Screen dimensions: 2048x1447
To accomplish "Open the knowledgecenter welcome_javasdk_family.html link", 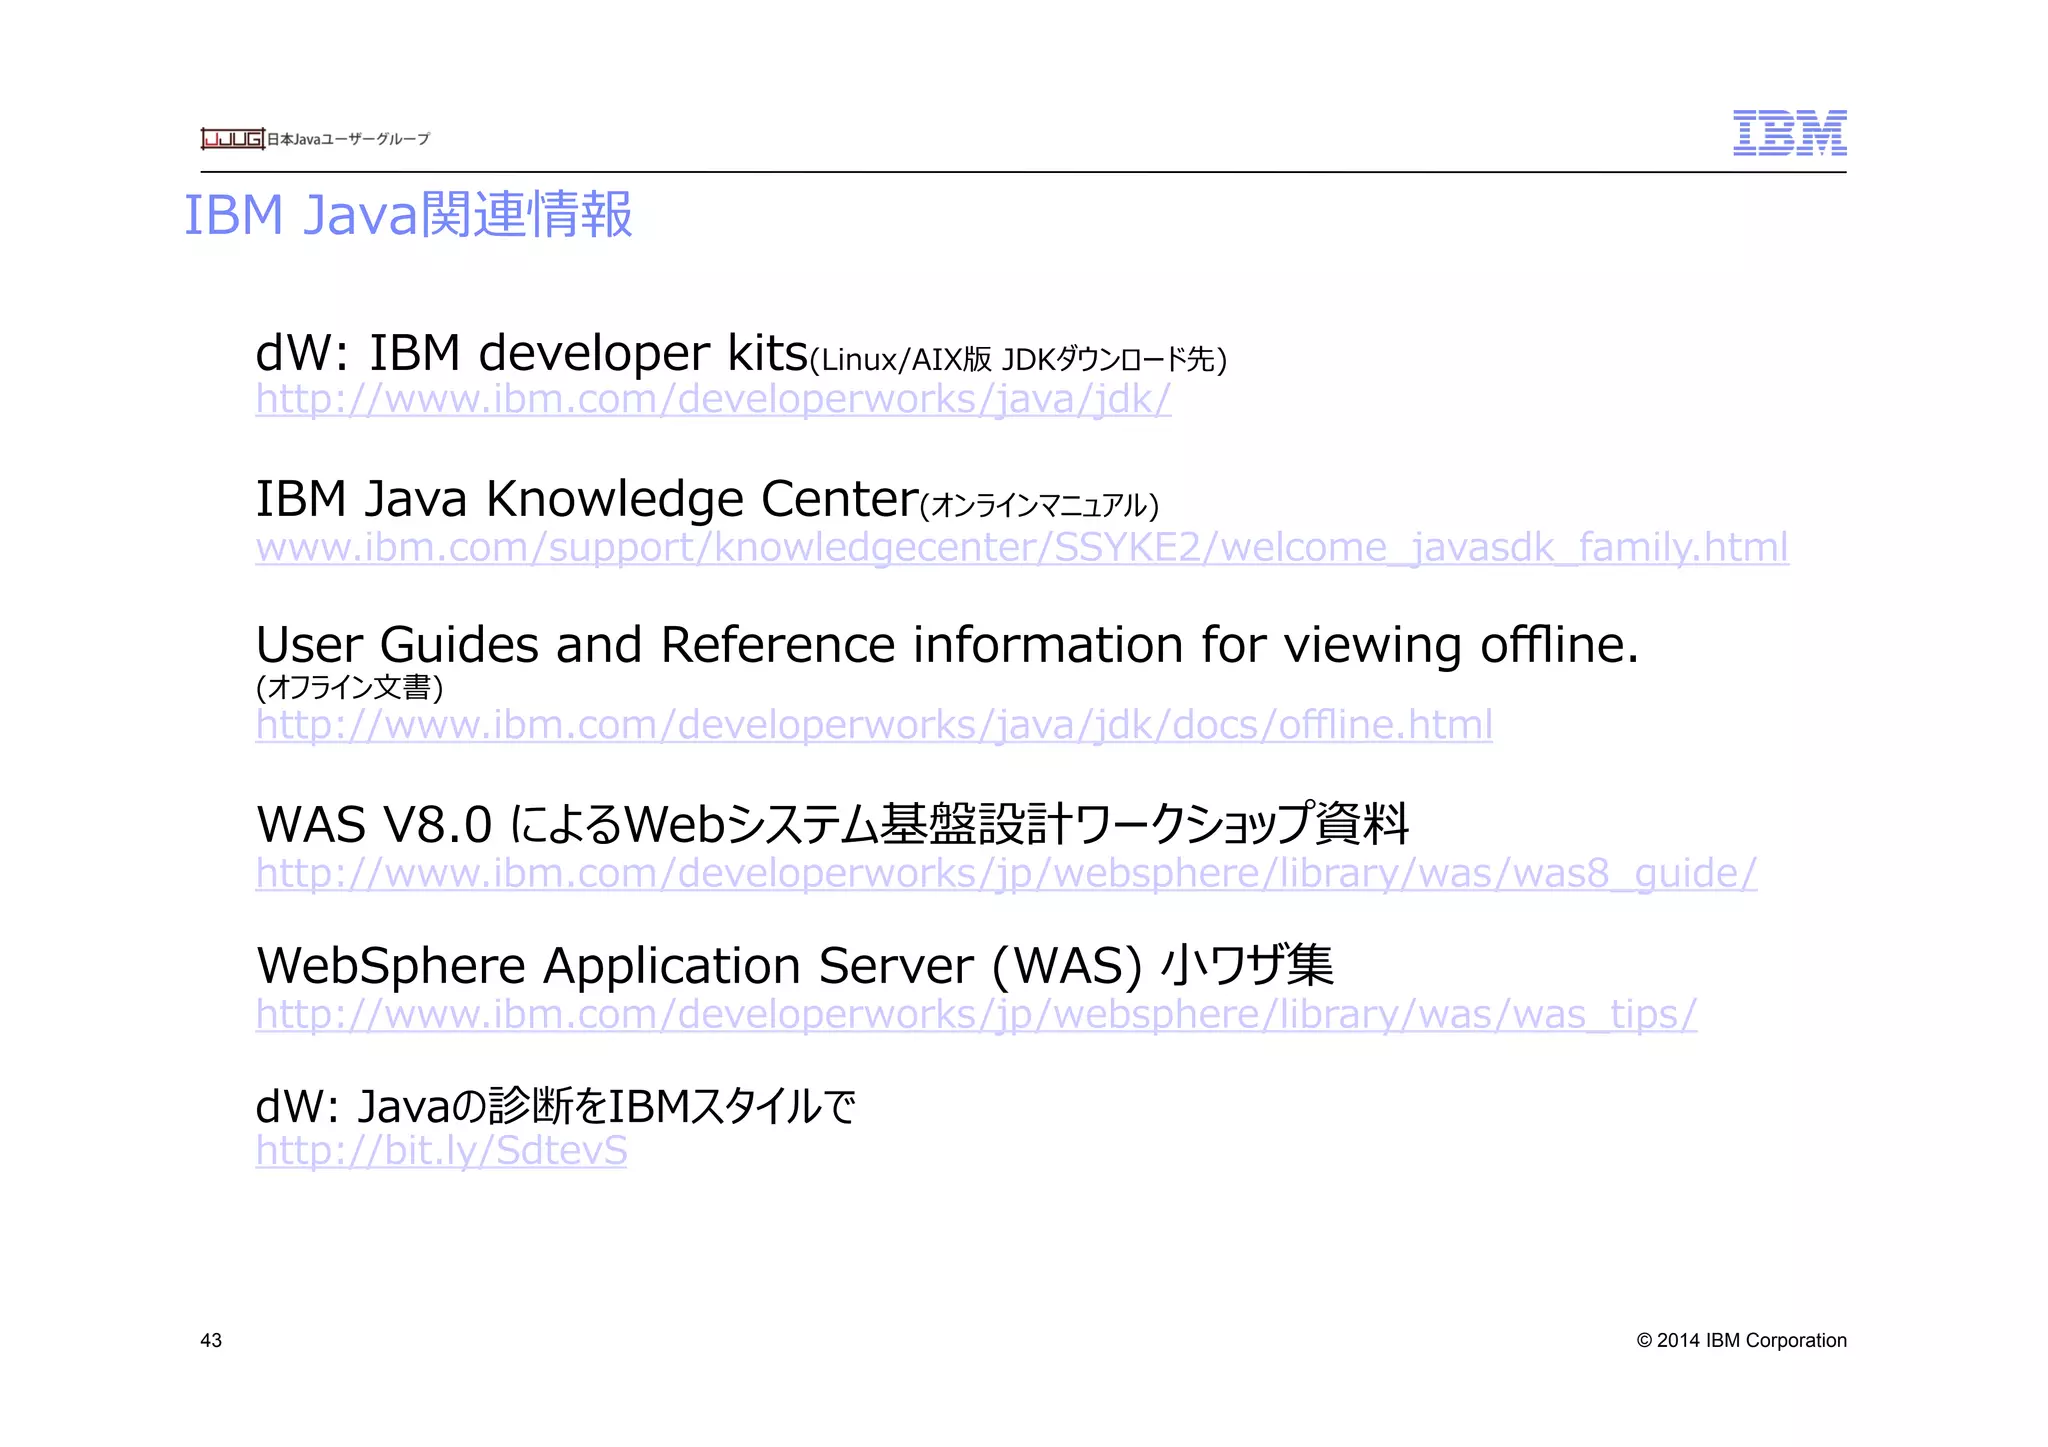I will click(x=1022, y=547).
